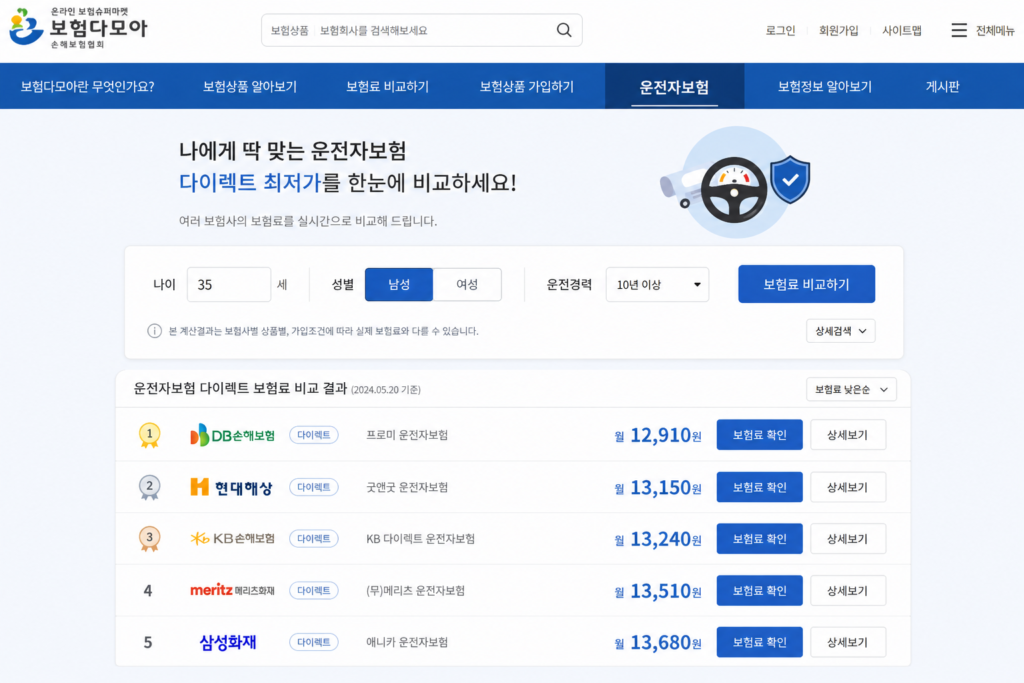Click the 로그인 link
This screenshot has width=1024, height=683.
click(780, 31)
